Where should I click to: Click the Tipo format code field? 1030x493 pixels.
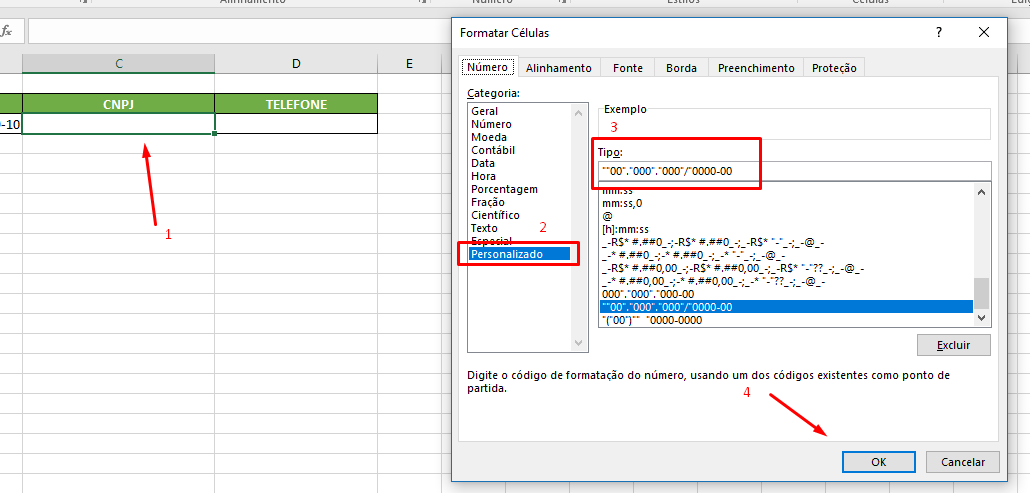pyautogui.click(x=793, y=171)
